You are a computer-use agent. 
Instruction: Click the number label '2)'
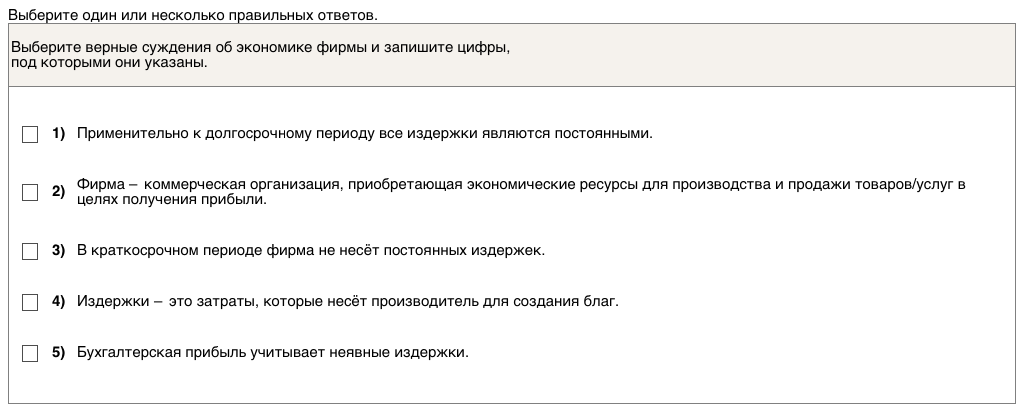[x=58, y=192]
